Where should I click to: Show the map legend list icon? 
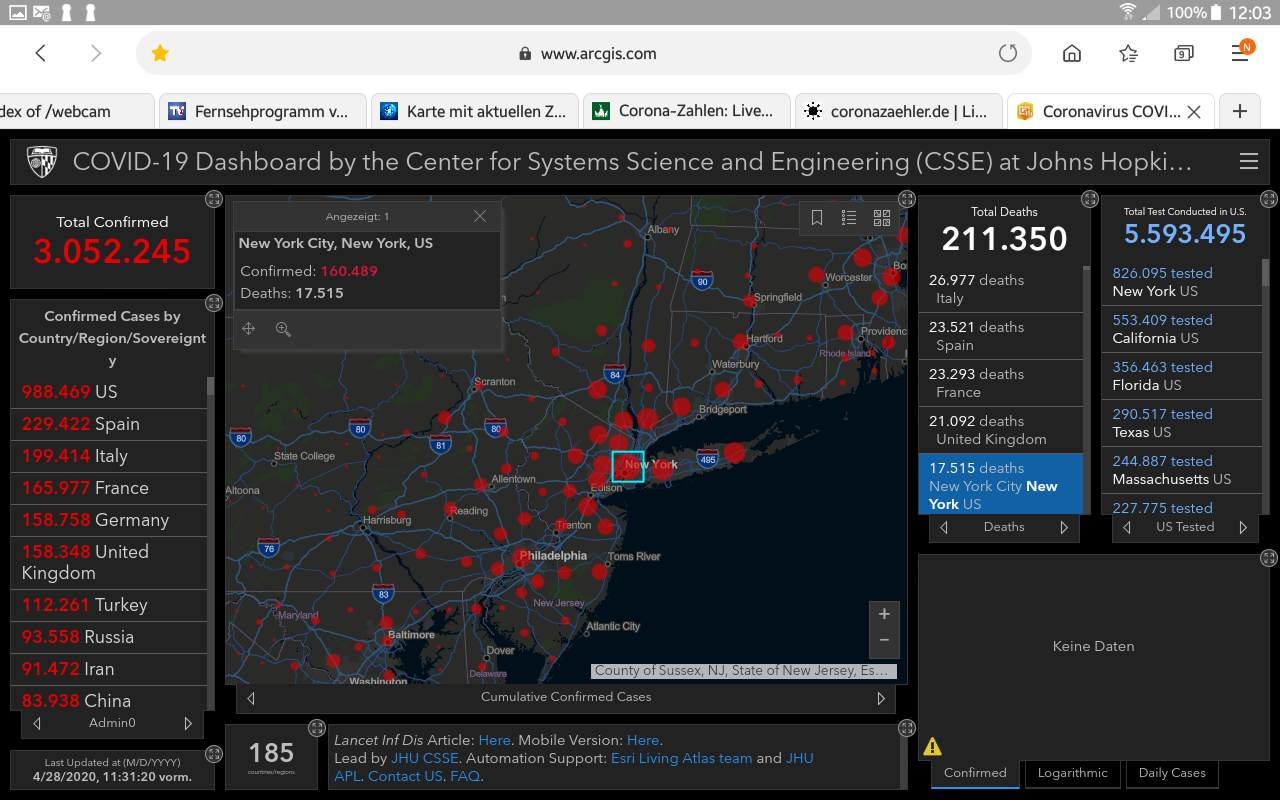849,218
